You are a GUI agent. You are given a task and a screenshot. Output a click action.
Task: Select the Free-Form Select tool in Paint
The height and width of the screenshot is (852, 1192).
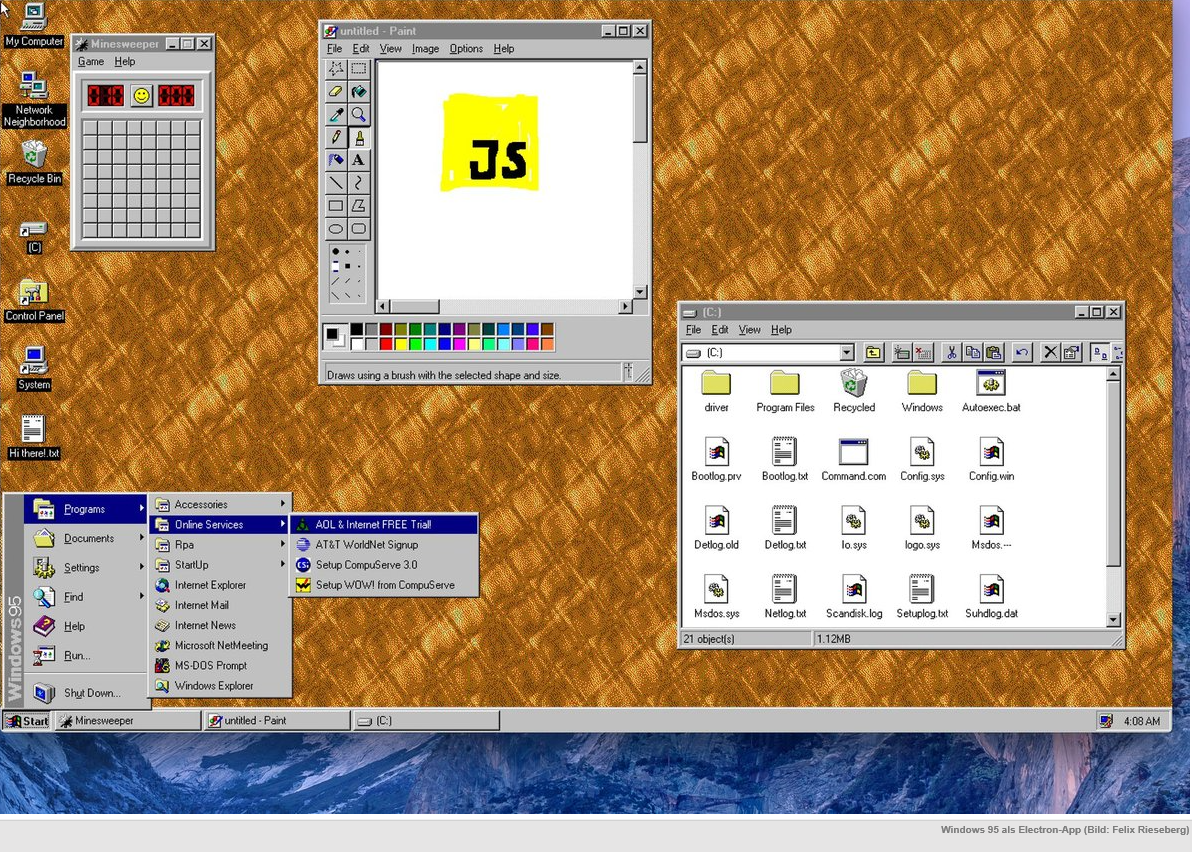click(335, 69)
